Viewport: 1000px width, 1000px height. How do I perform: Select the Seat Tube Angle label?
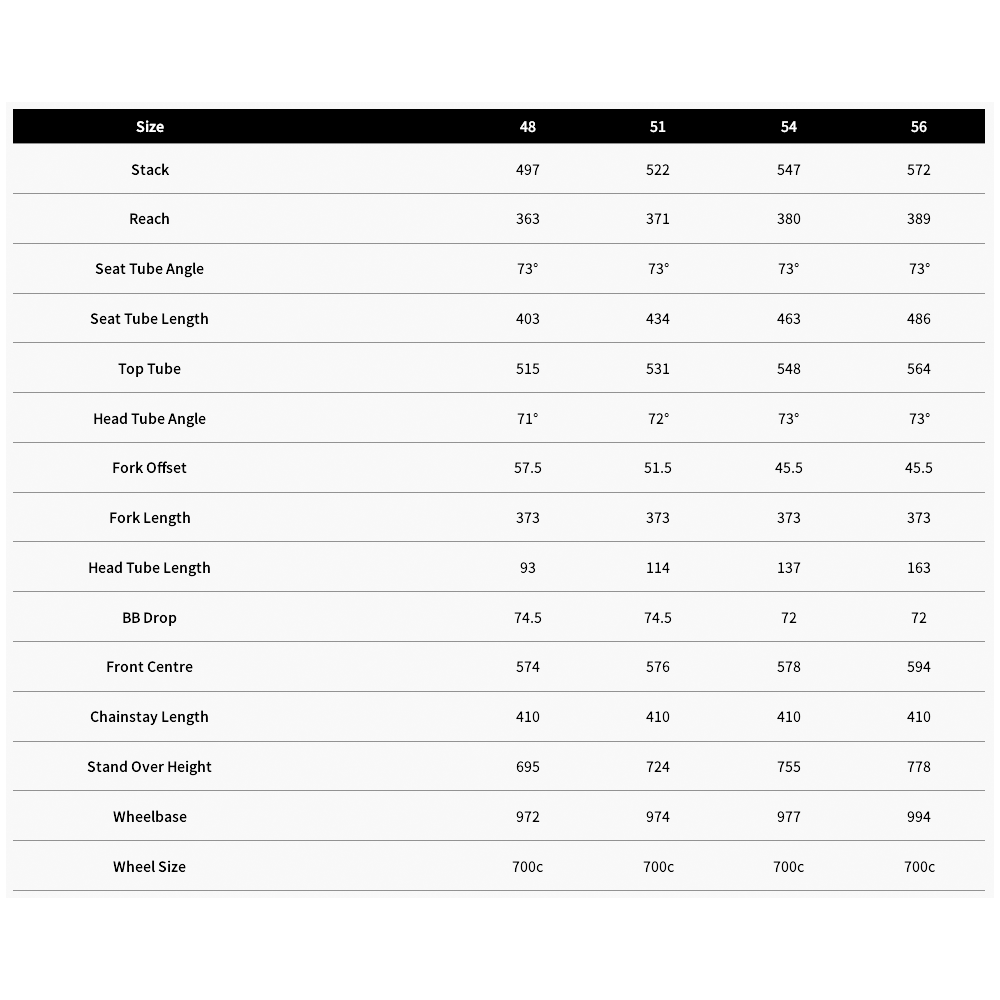click(149, 269)
